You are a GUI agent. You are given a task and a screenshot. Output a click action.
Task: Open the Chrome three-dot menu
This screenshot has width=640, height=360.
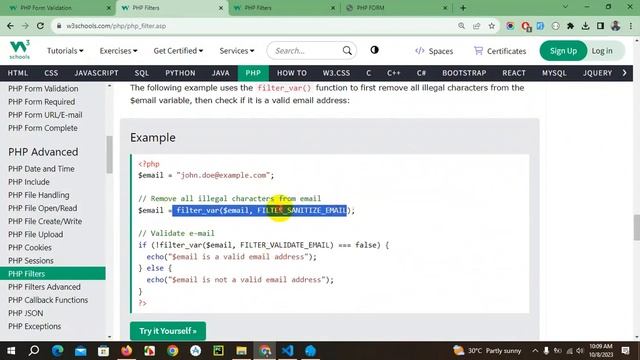click(x=631, y=26)
